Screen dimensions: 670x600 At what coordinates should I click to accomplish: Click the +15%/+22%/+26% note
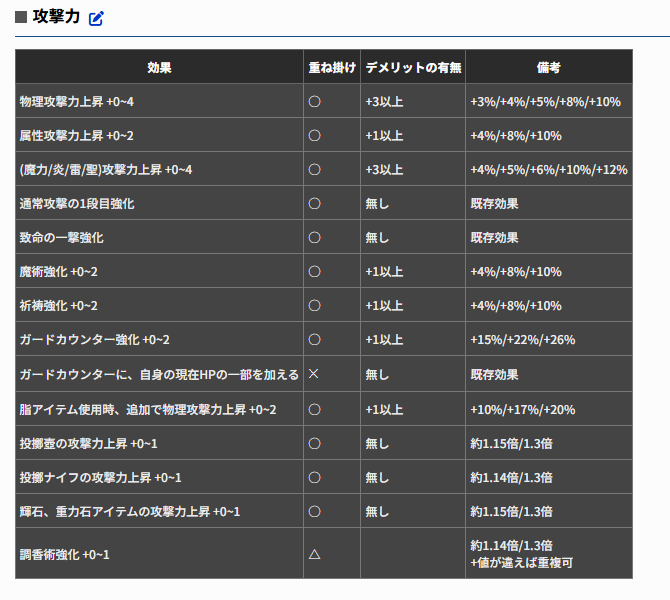[523, 340]
